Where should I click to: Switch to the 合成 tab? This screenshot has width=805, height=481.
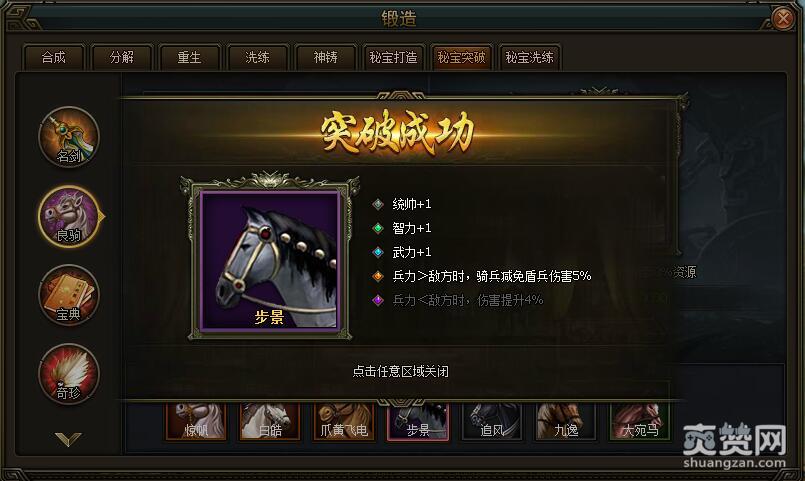(x=53, y=57)
